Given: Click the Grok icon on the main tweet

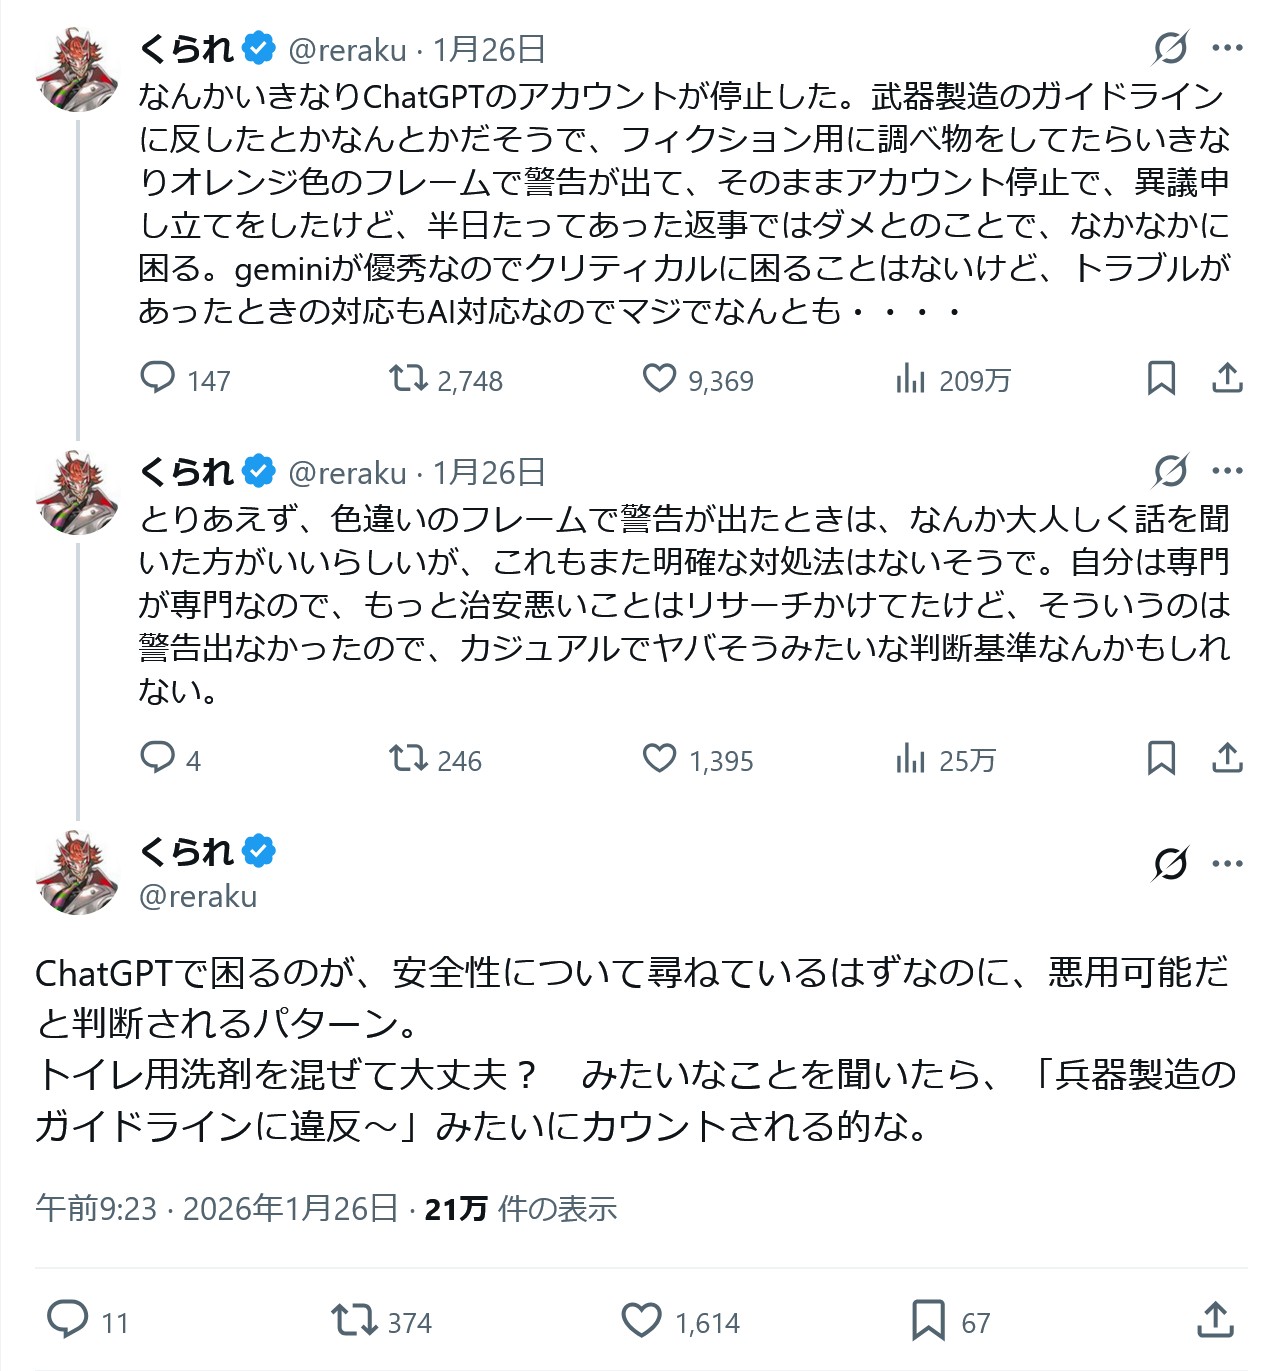Looking at the screenshot, I should click(1170, 863).
